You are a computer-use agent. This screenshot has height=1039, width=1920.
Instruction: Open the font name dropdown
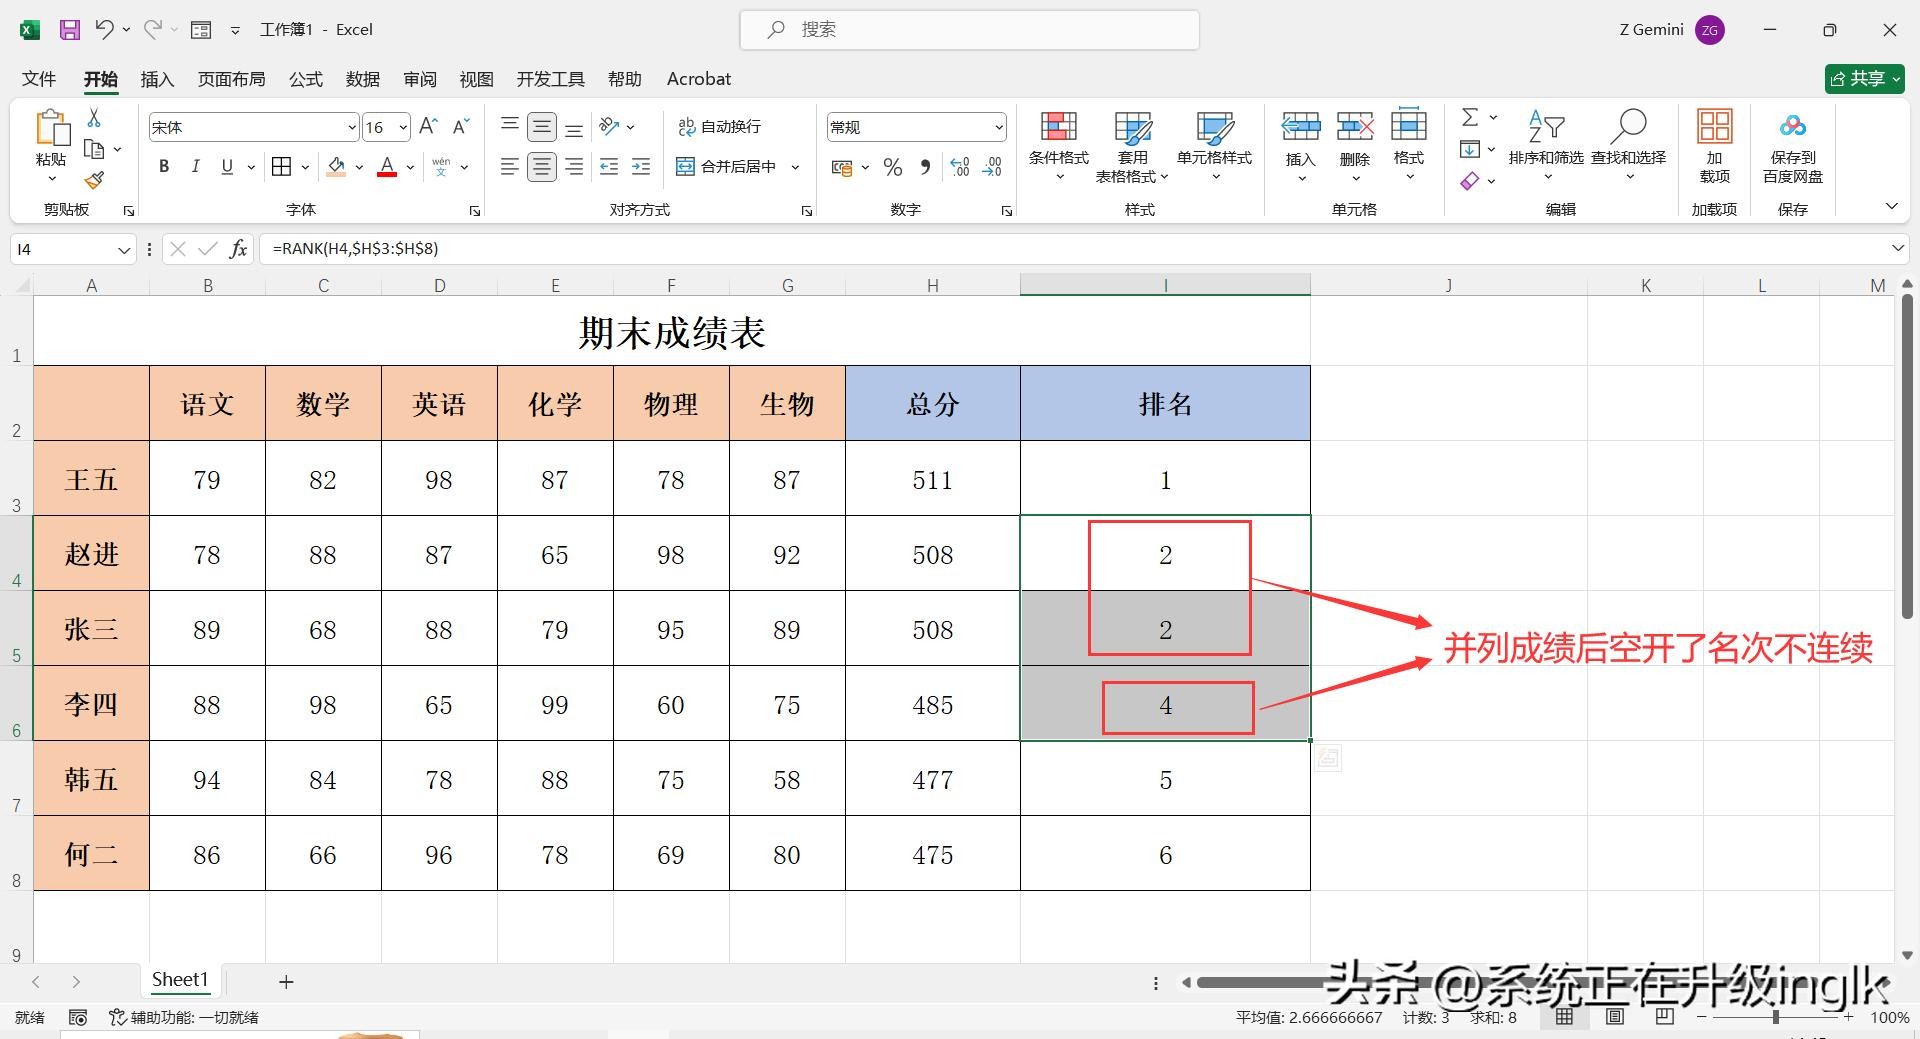(x=352, y=128)
